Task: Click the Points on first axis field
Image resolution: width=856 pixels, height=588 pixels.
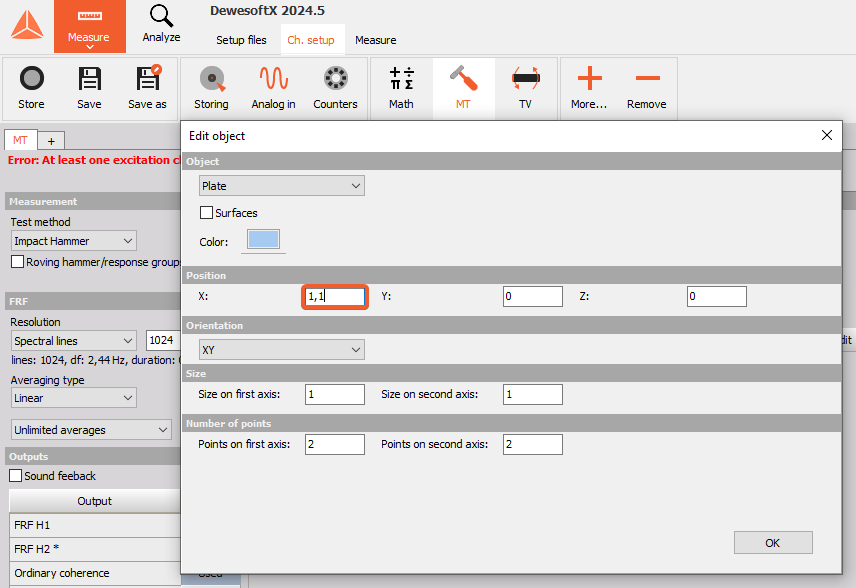Action: point(335,444)
